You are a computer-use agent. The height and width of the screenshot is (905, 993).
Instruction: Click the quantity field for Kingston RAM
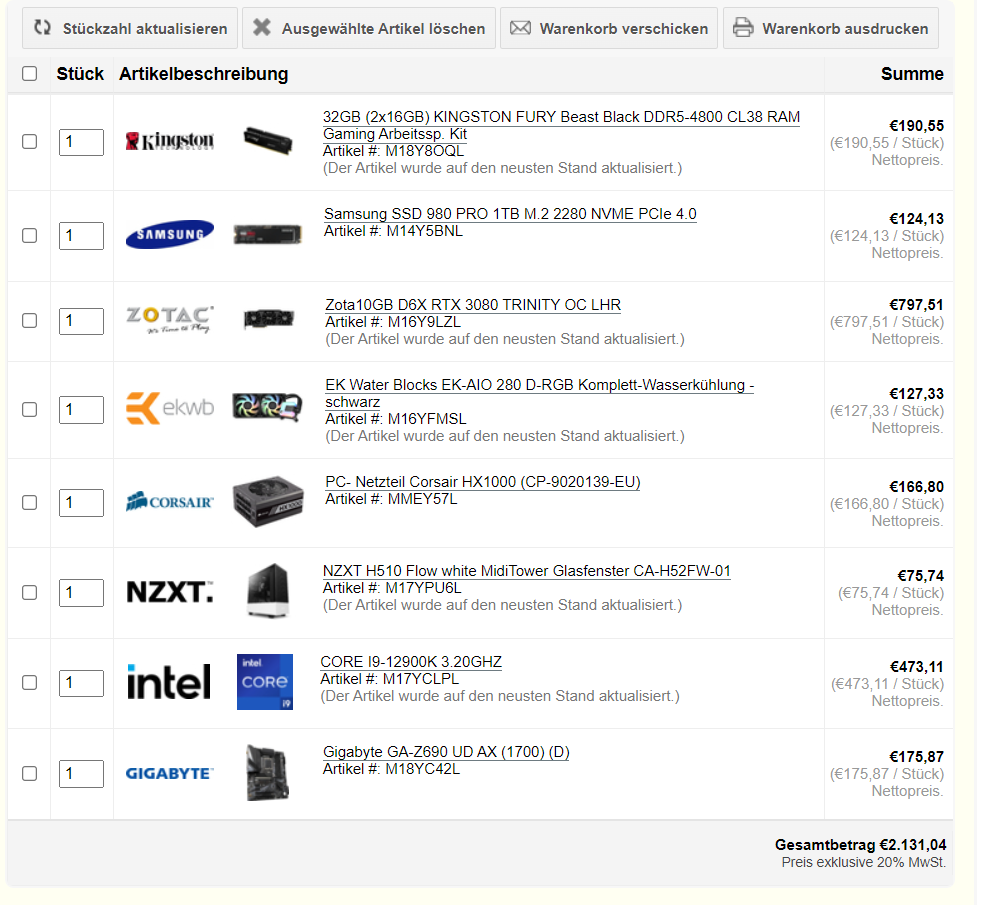click(81, 142)
